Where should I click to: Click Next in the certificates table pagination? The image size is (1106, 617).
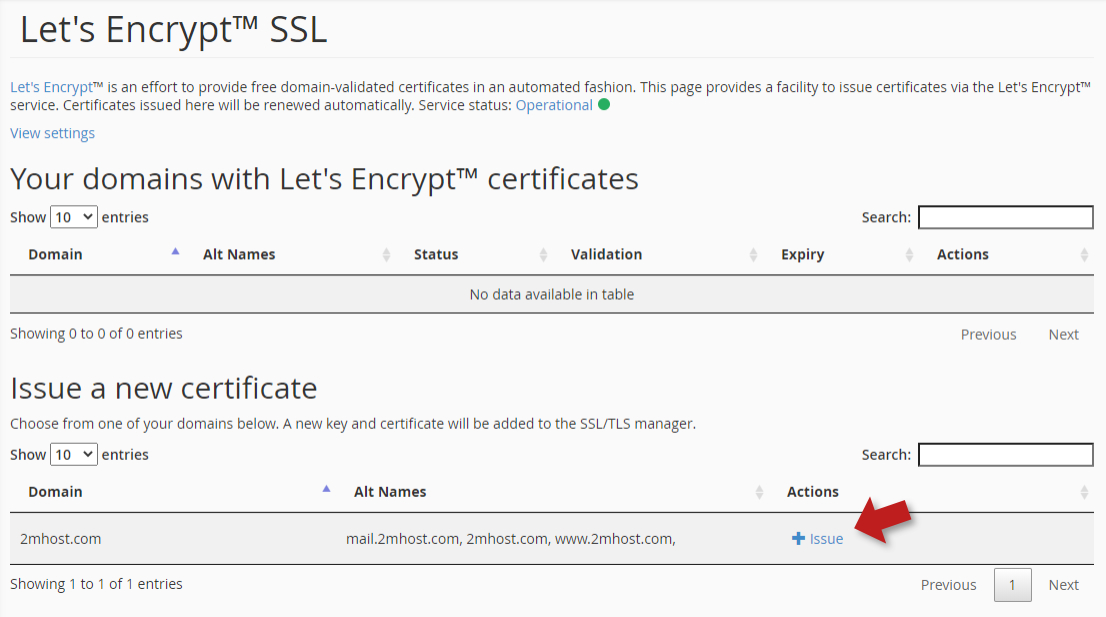(1063, 335)
